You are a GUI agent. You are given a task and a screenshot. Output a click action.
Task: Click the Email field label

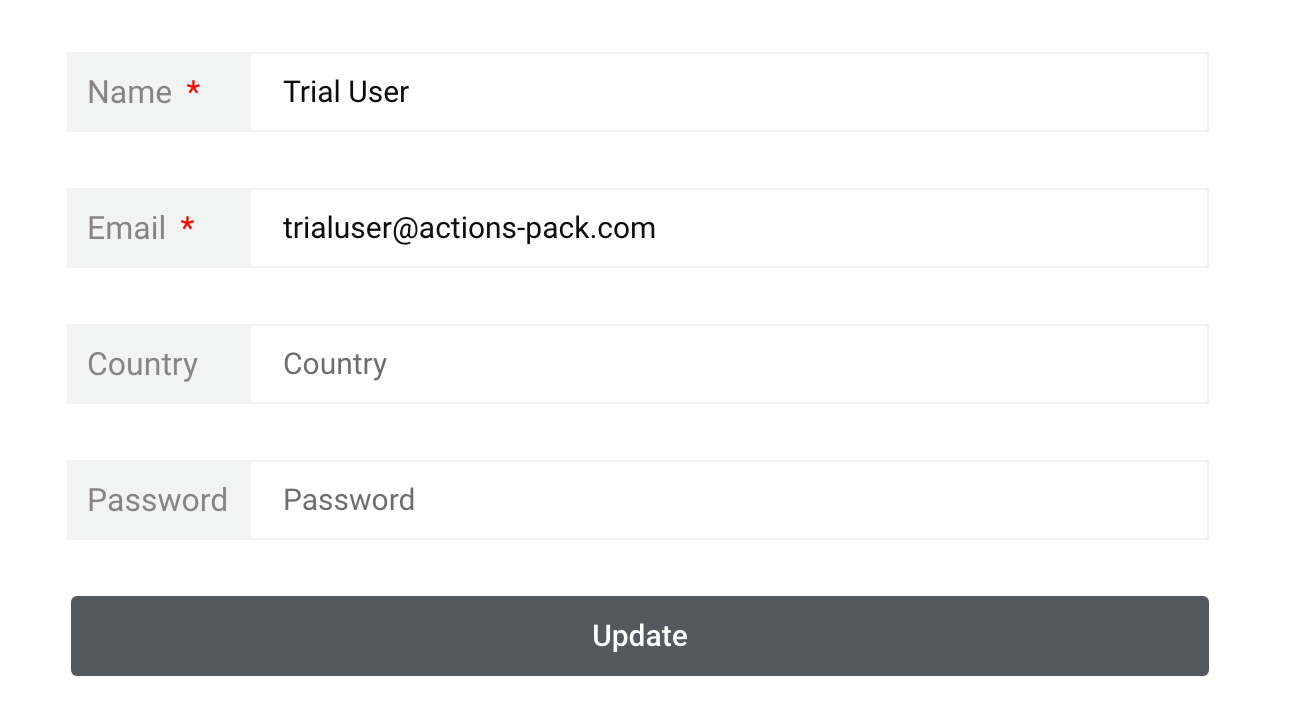(127, 228)
